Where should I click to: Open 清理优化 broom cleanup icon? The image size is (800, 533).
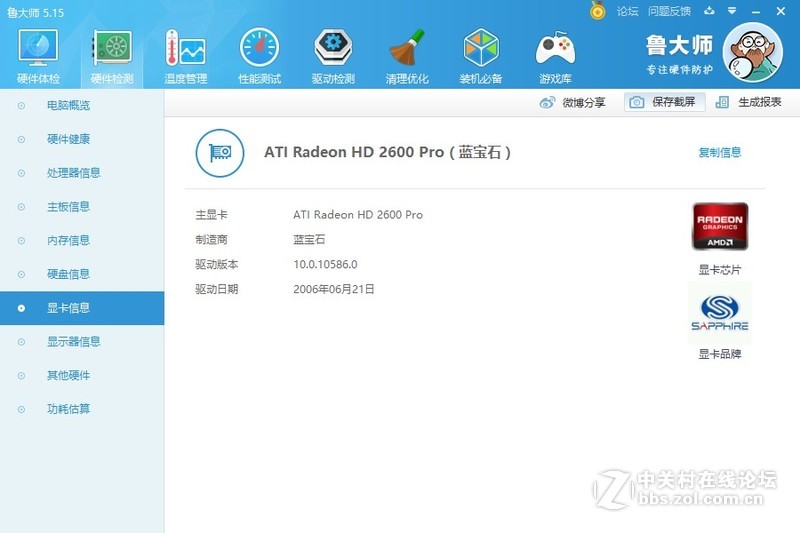click(407, 56)
